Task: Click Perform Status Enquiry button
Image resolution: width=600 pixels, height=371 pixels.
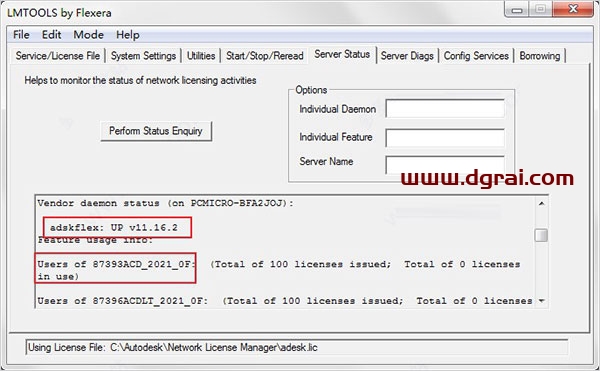Action: coord(156,131)
